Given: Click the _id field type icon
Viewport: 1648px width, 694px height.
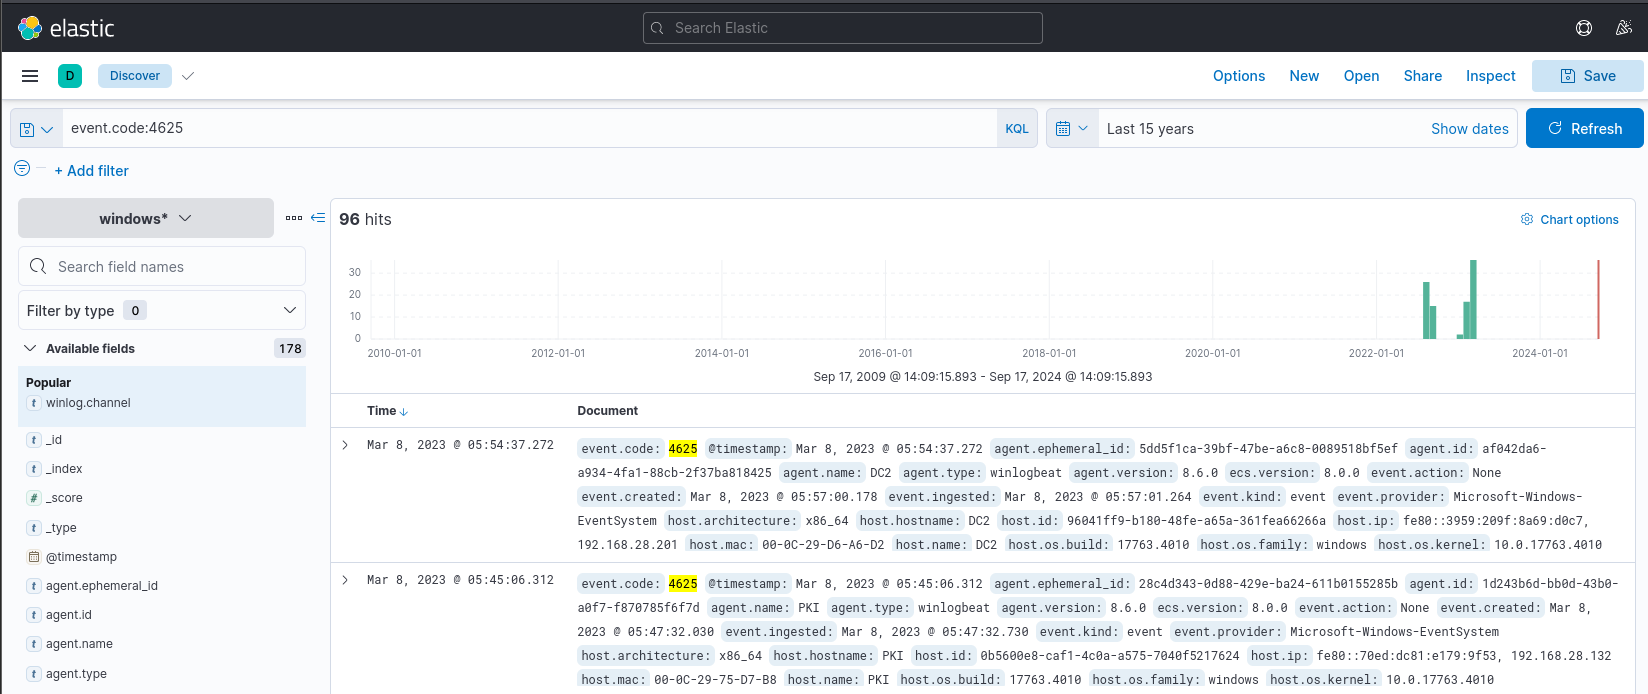Looking at the screenshot, I should (x=34, y=440).
